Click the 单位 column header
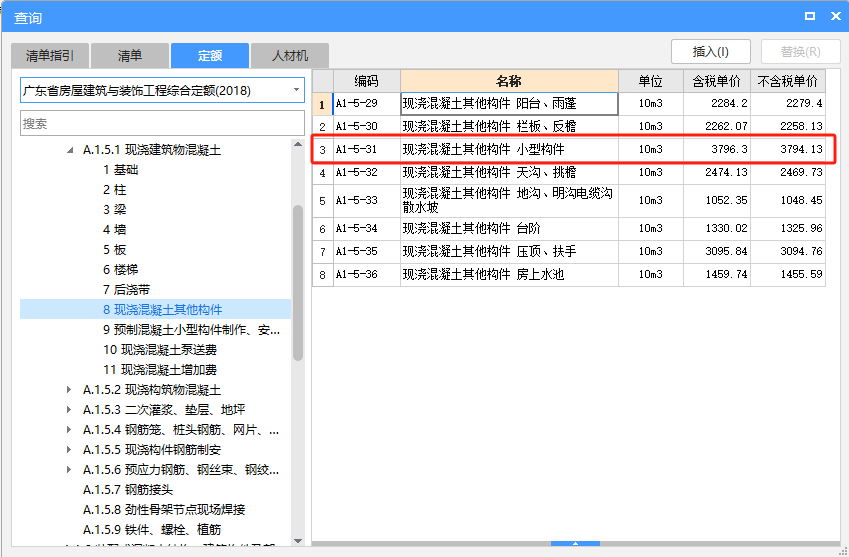Screen dimensions: 849x557 (x=651, y=81)
